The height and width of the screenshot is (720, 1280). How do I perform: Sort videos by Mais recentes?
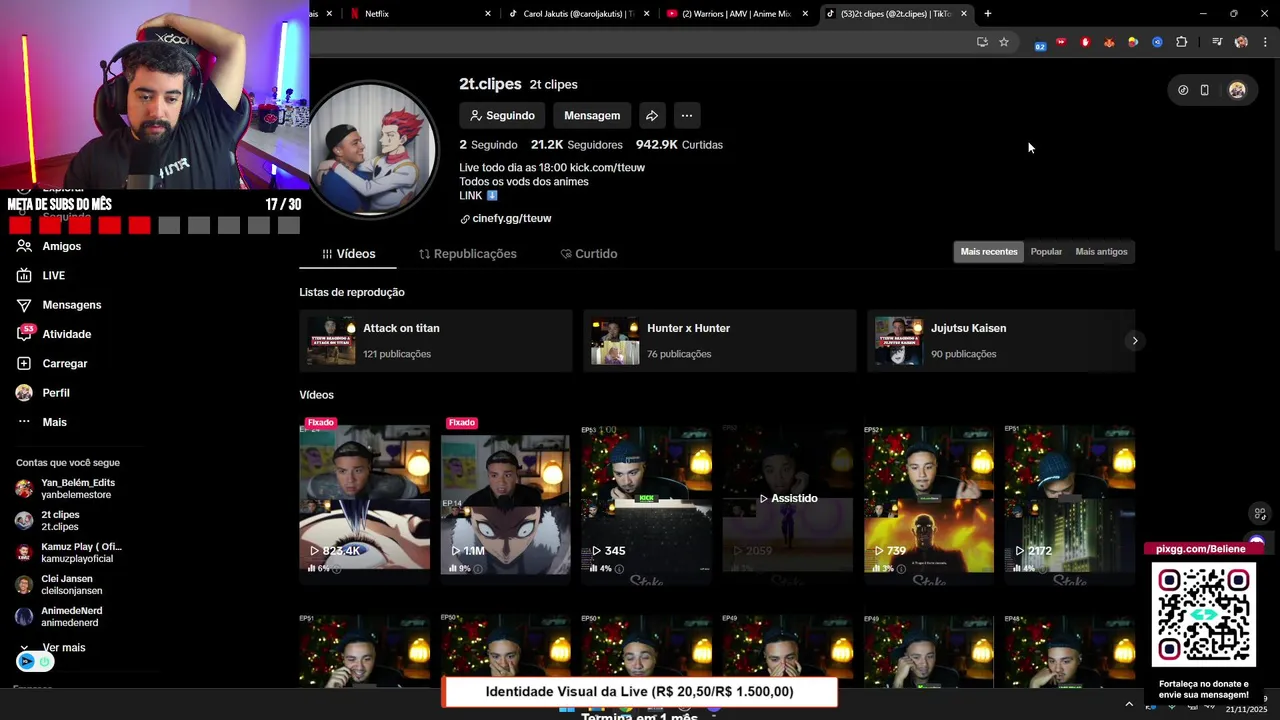[x=989, y=252]
